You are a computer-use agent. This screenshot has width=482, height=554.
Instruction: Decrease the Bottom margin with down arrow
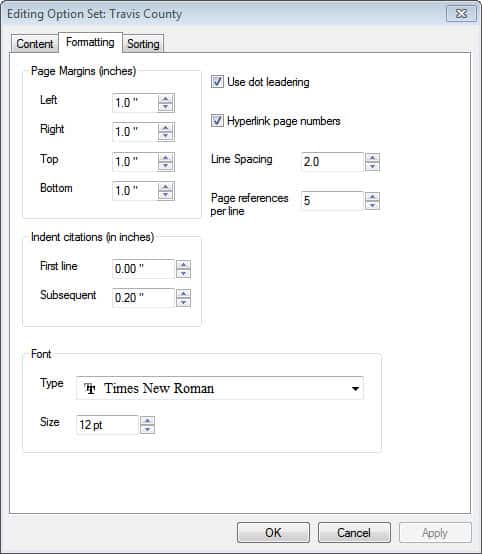165,195
